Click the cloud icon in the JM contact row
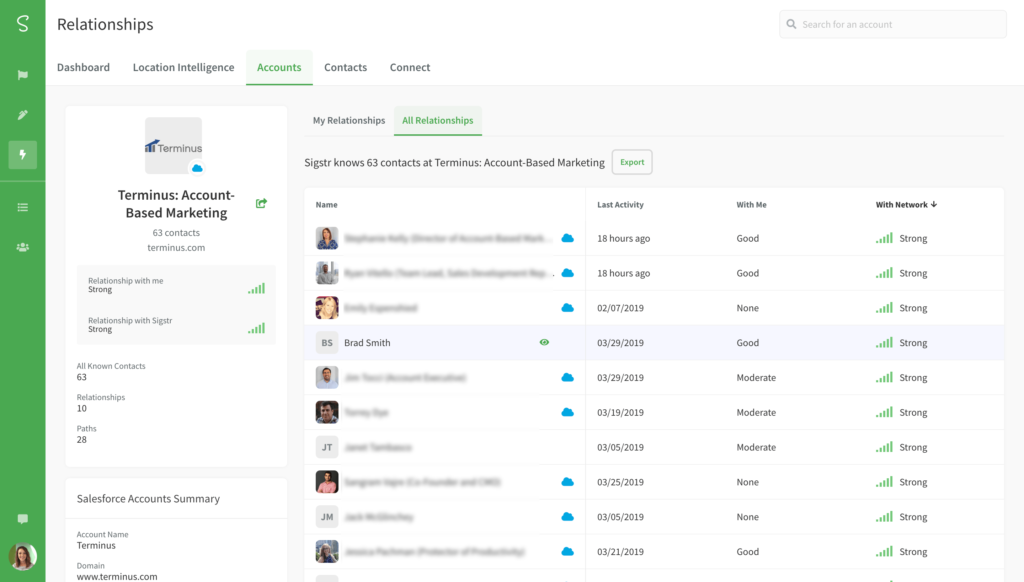 pos(568,517)
